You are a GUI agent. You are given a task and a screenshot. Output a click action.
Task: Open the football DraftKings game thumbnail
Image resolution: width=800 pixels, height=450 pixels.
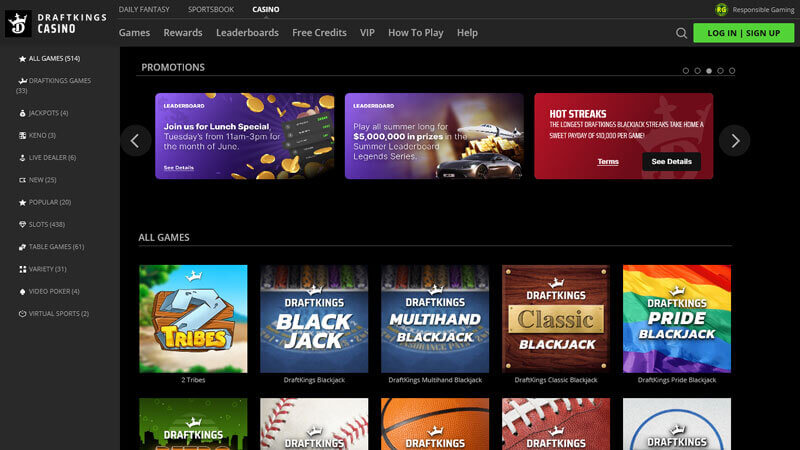click(x=556, y=424)
